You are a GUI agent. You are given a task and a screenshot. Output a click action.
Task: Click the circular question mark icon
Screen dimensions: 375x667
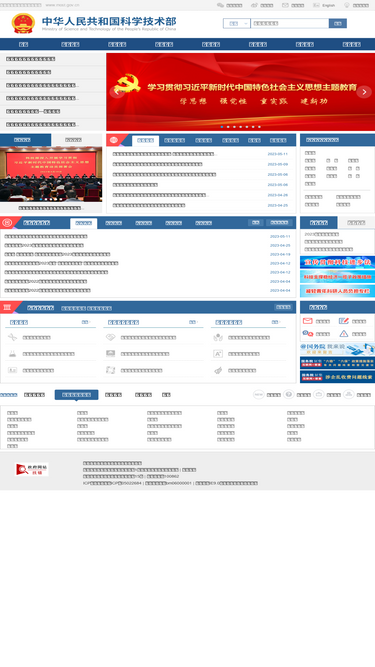click(x=289, y=394)
